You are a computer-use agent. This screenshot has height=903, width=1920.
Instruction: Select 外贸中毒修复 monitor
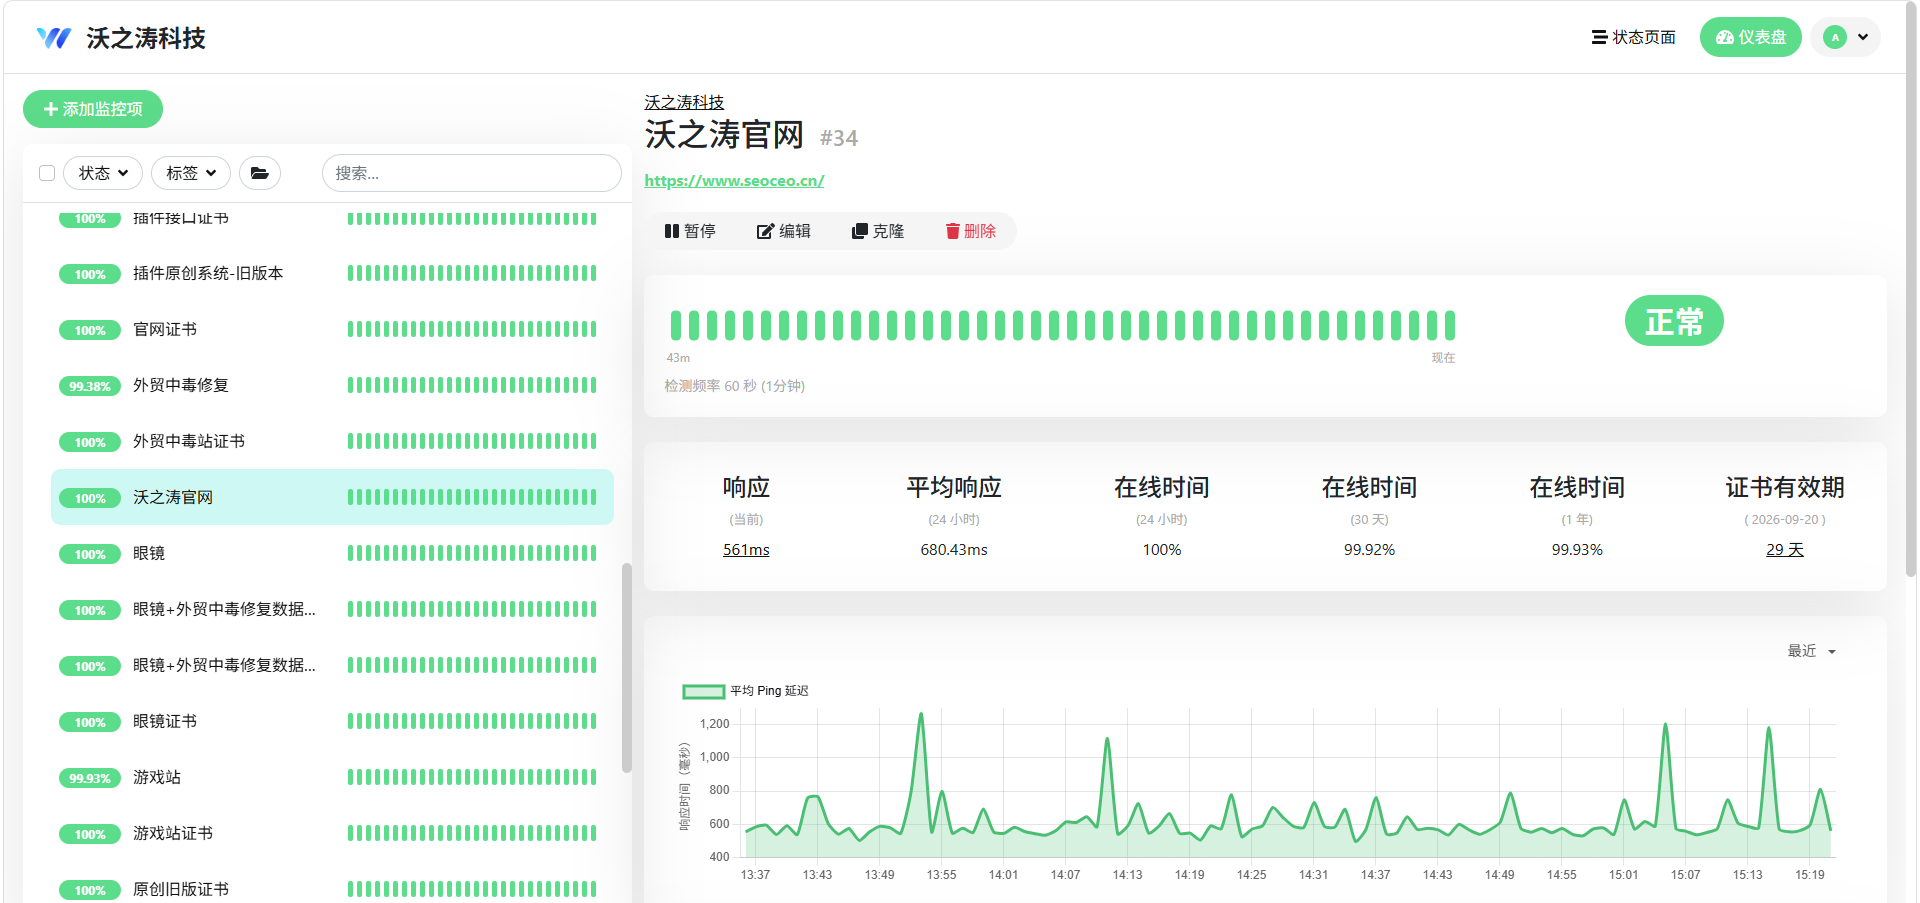point(332,385)
